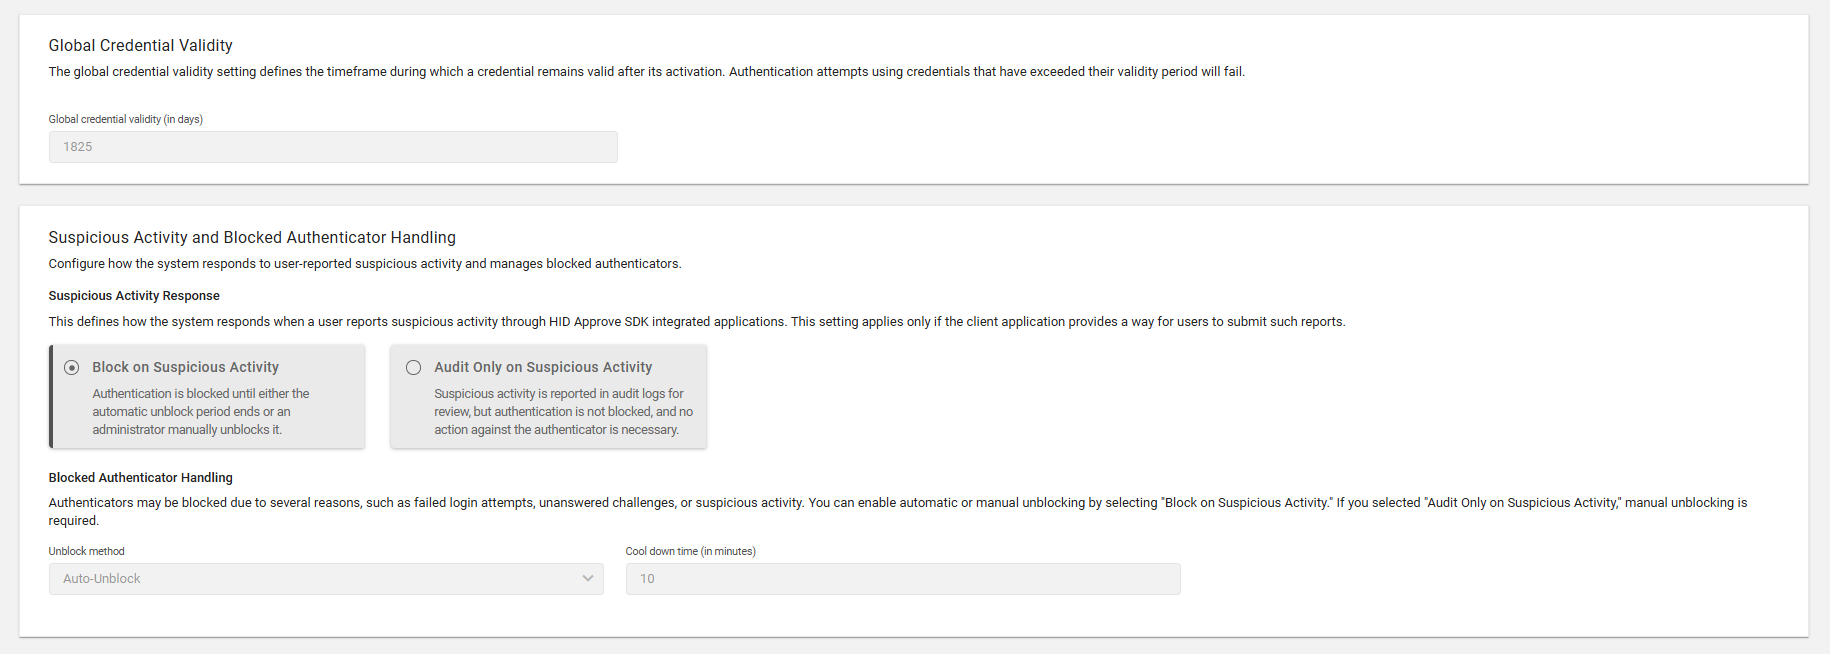The image size is (1830, 654).
Task: Click the 'Configure how the system responds' description line
Action: click(365, 264)
